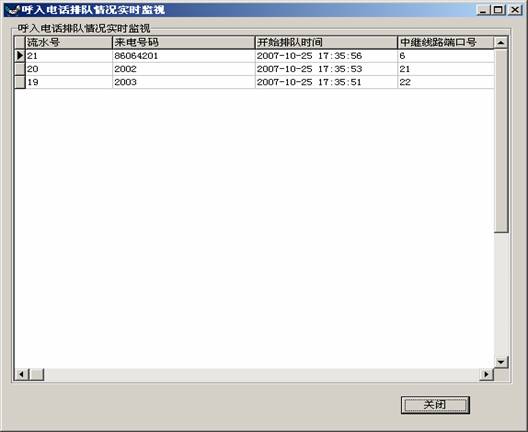Click the 关闭 button
Viewport: 528px width, 432px height.
[435, 405]
